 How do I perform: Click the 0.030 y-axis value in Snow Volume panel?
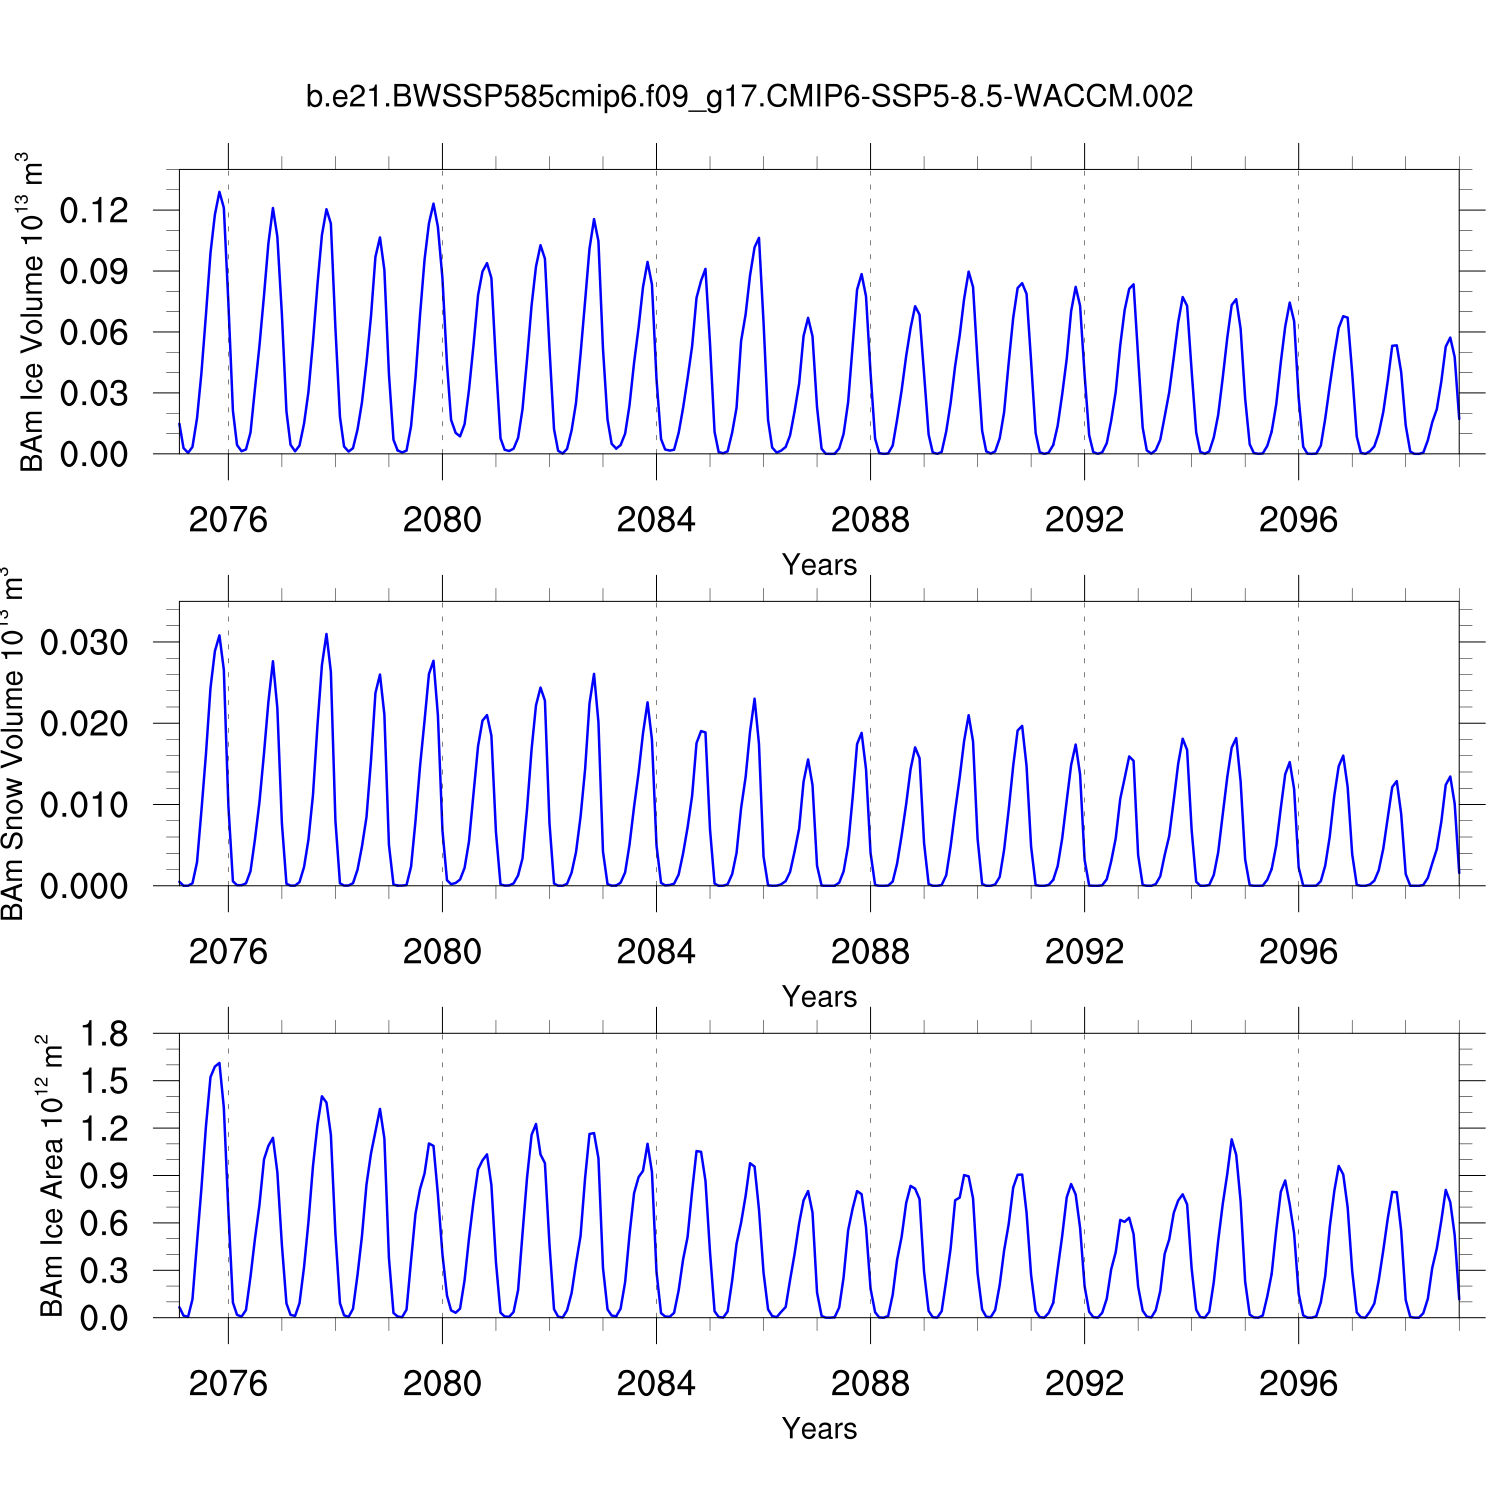coord(84,643)
